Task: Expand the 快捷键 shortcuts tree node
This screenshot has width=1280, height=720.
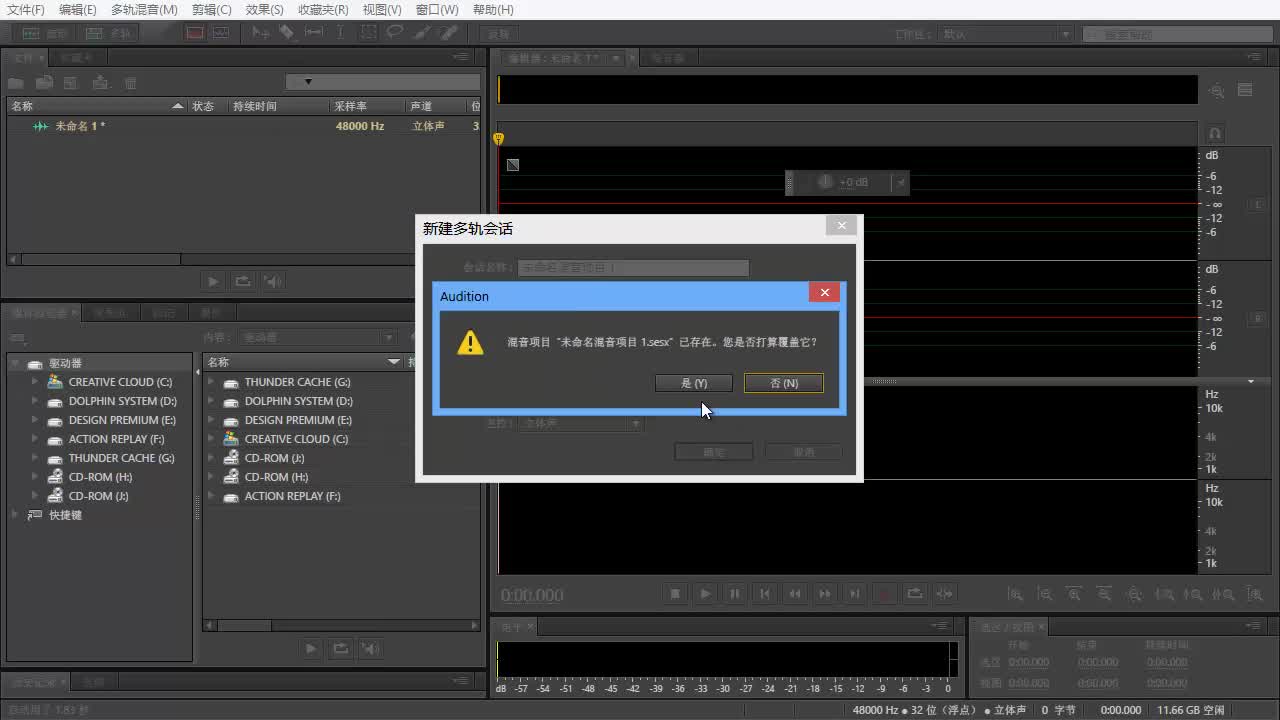Action: click(x=15, y=515)
